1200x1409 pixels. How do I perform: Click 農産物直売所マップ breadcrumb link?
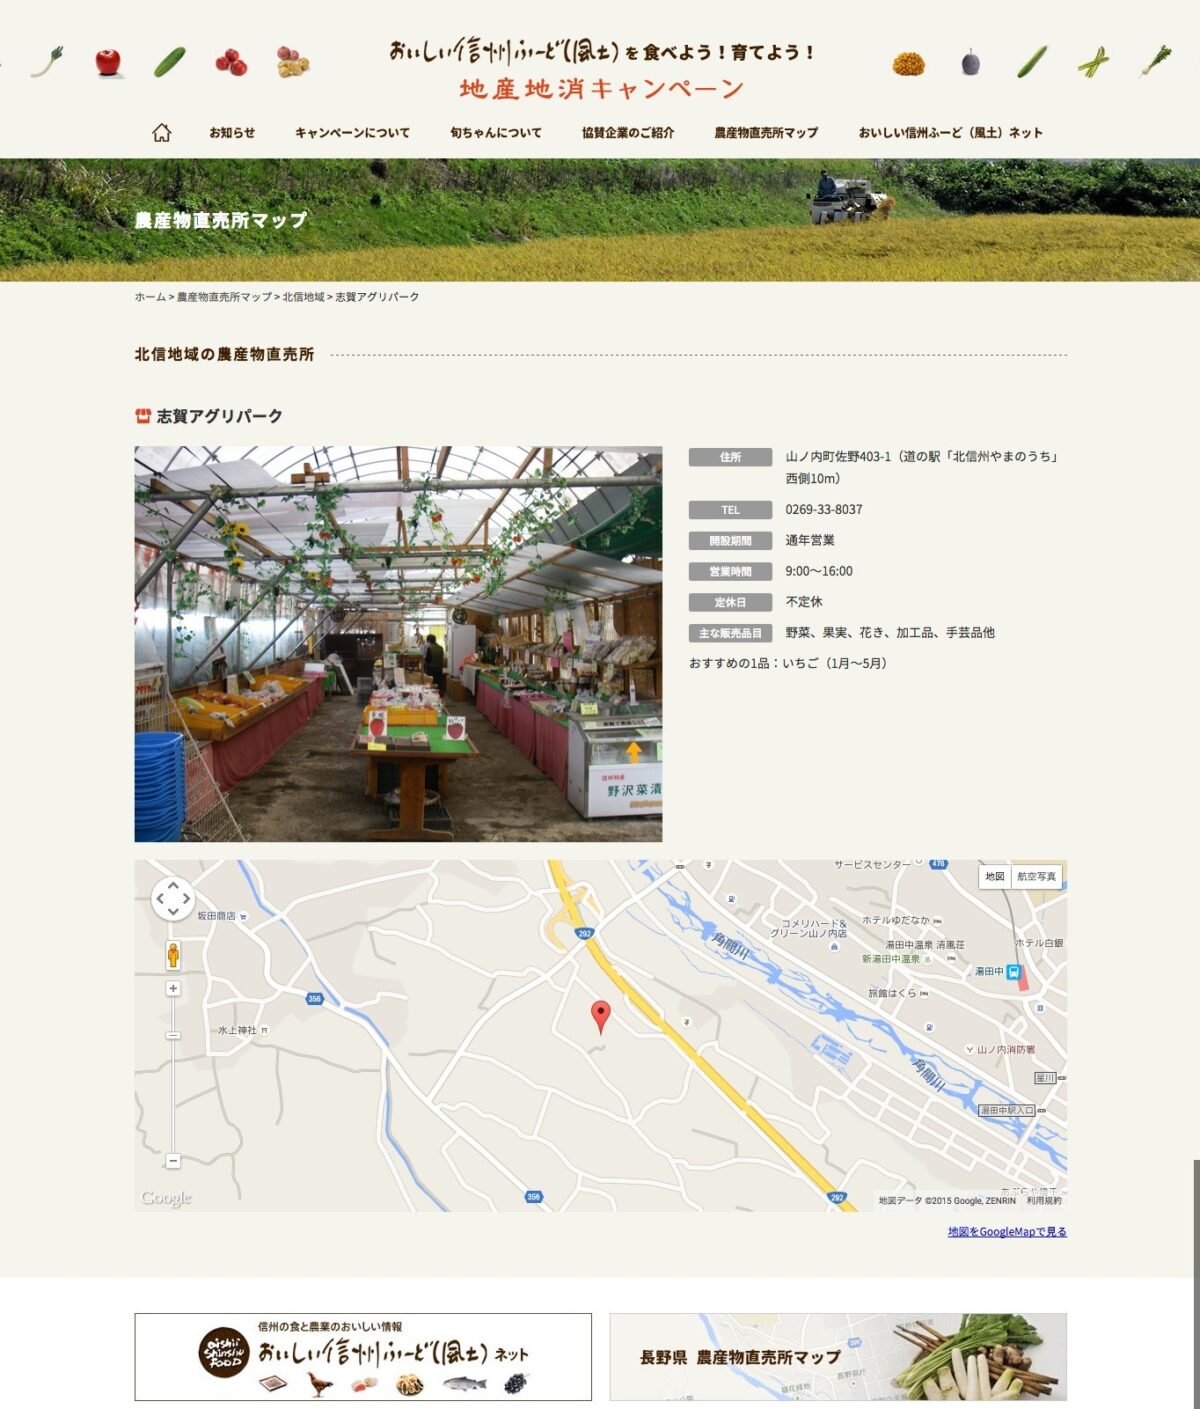224,297
